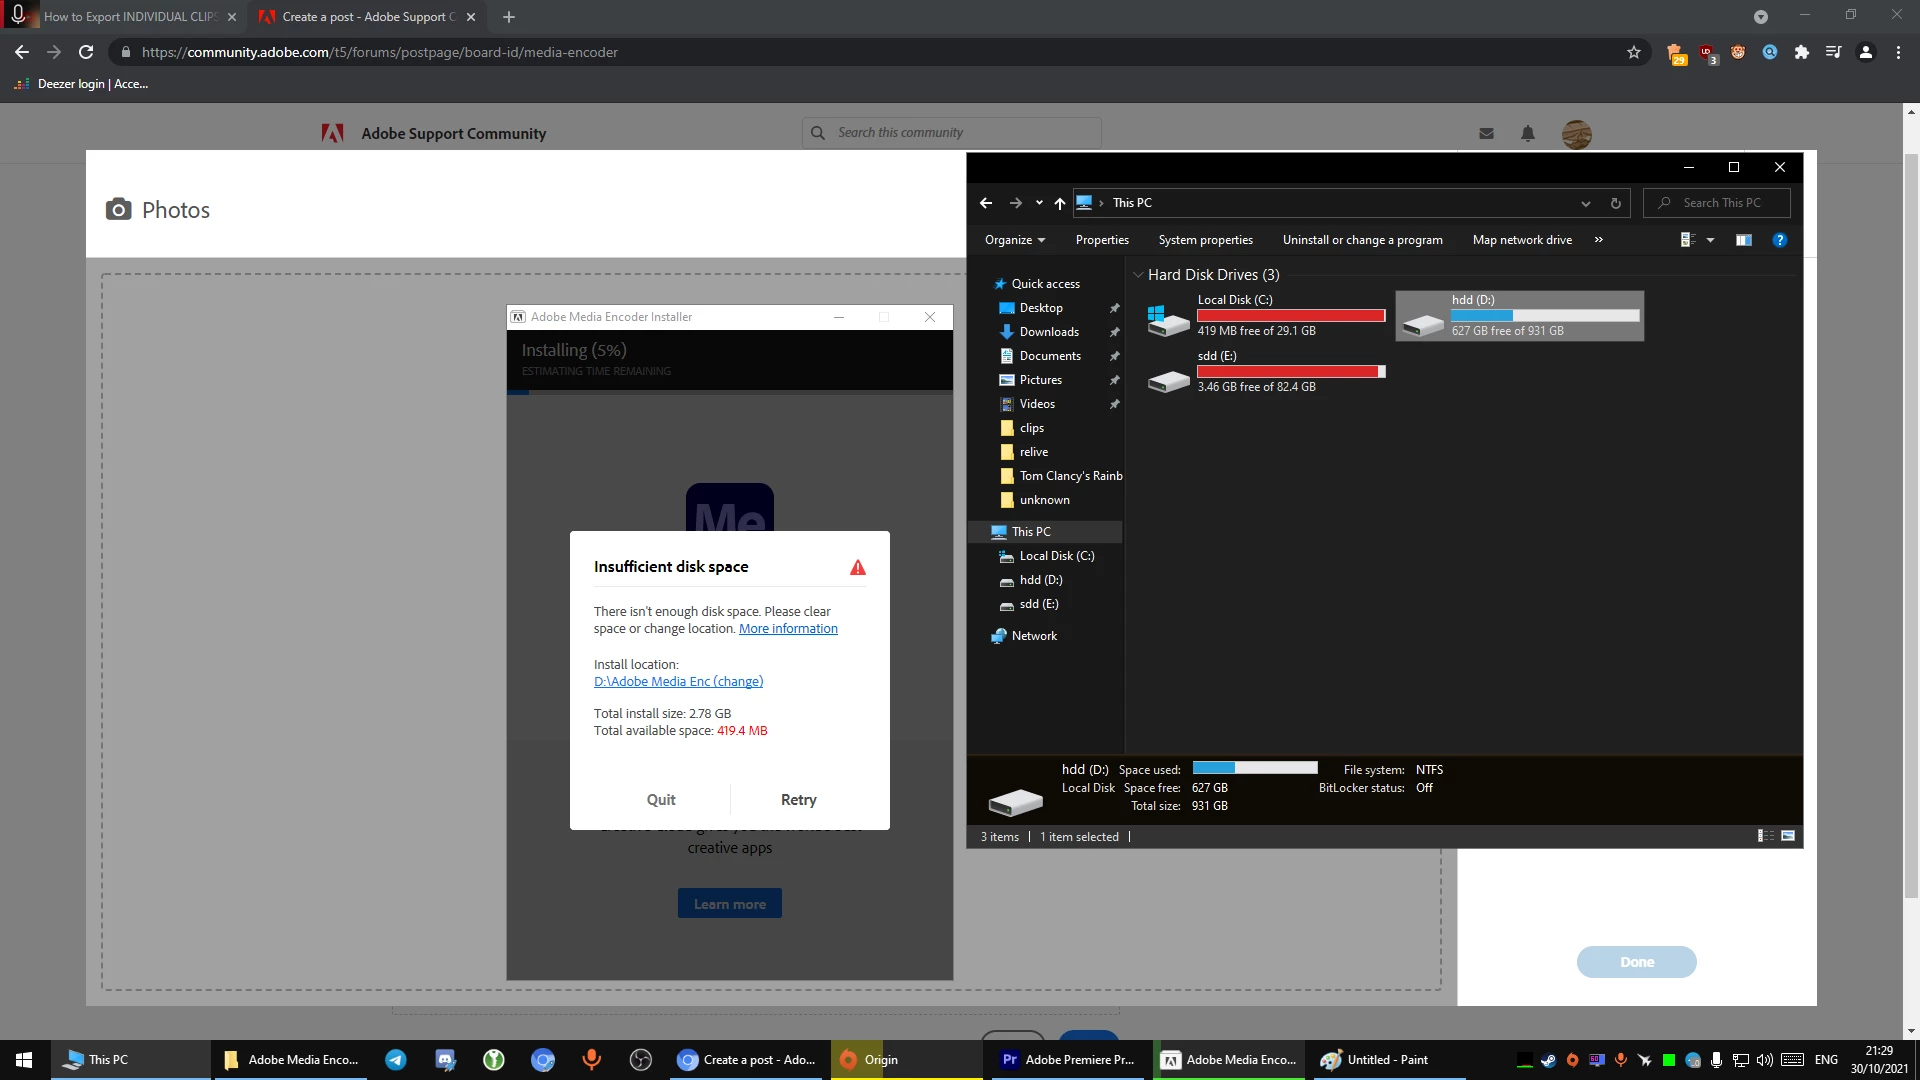
Task: Open the Chrome menu three dots
Action: coord(1898,52)
